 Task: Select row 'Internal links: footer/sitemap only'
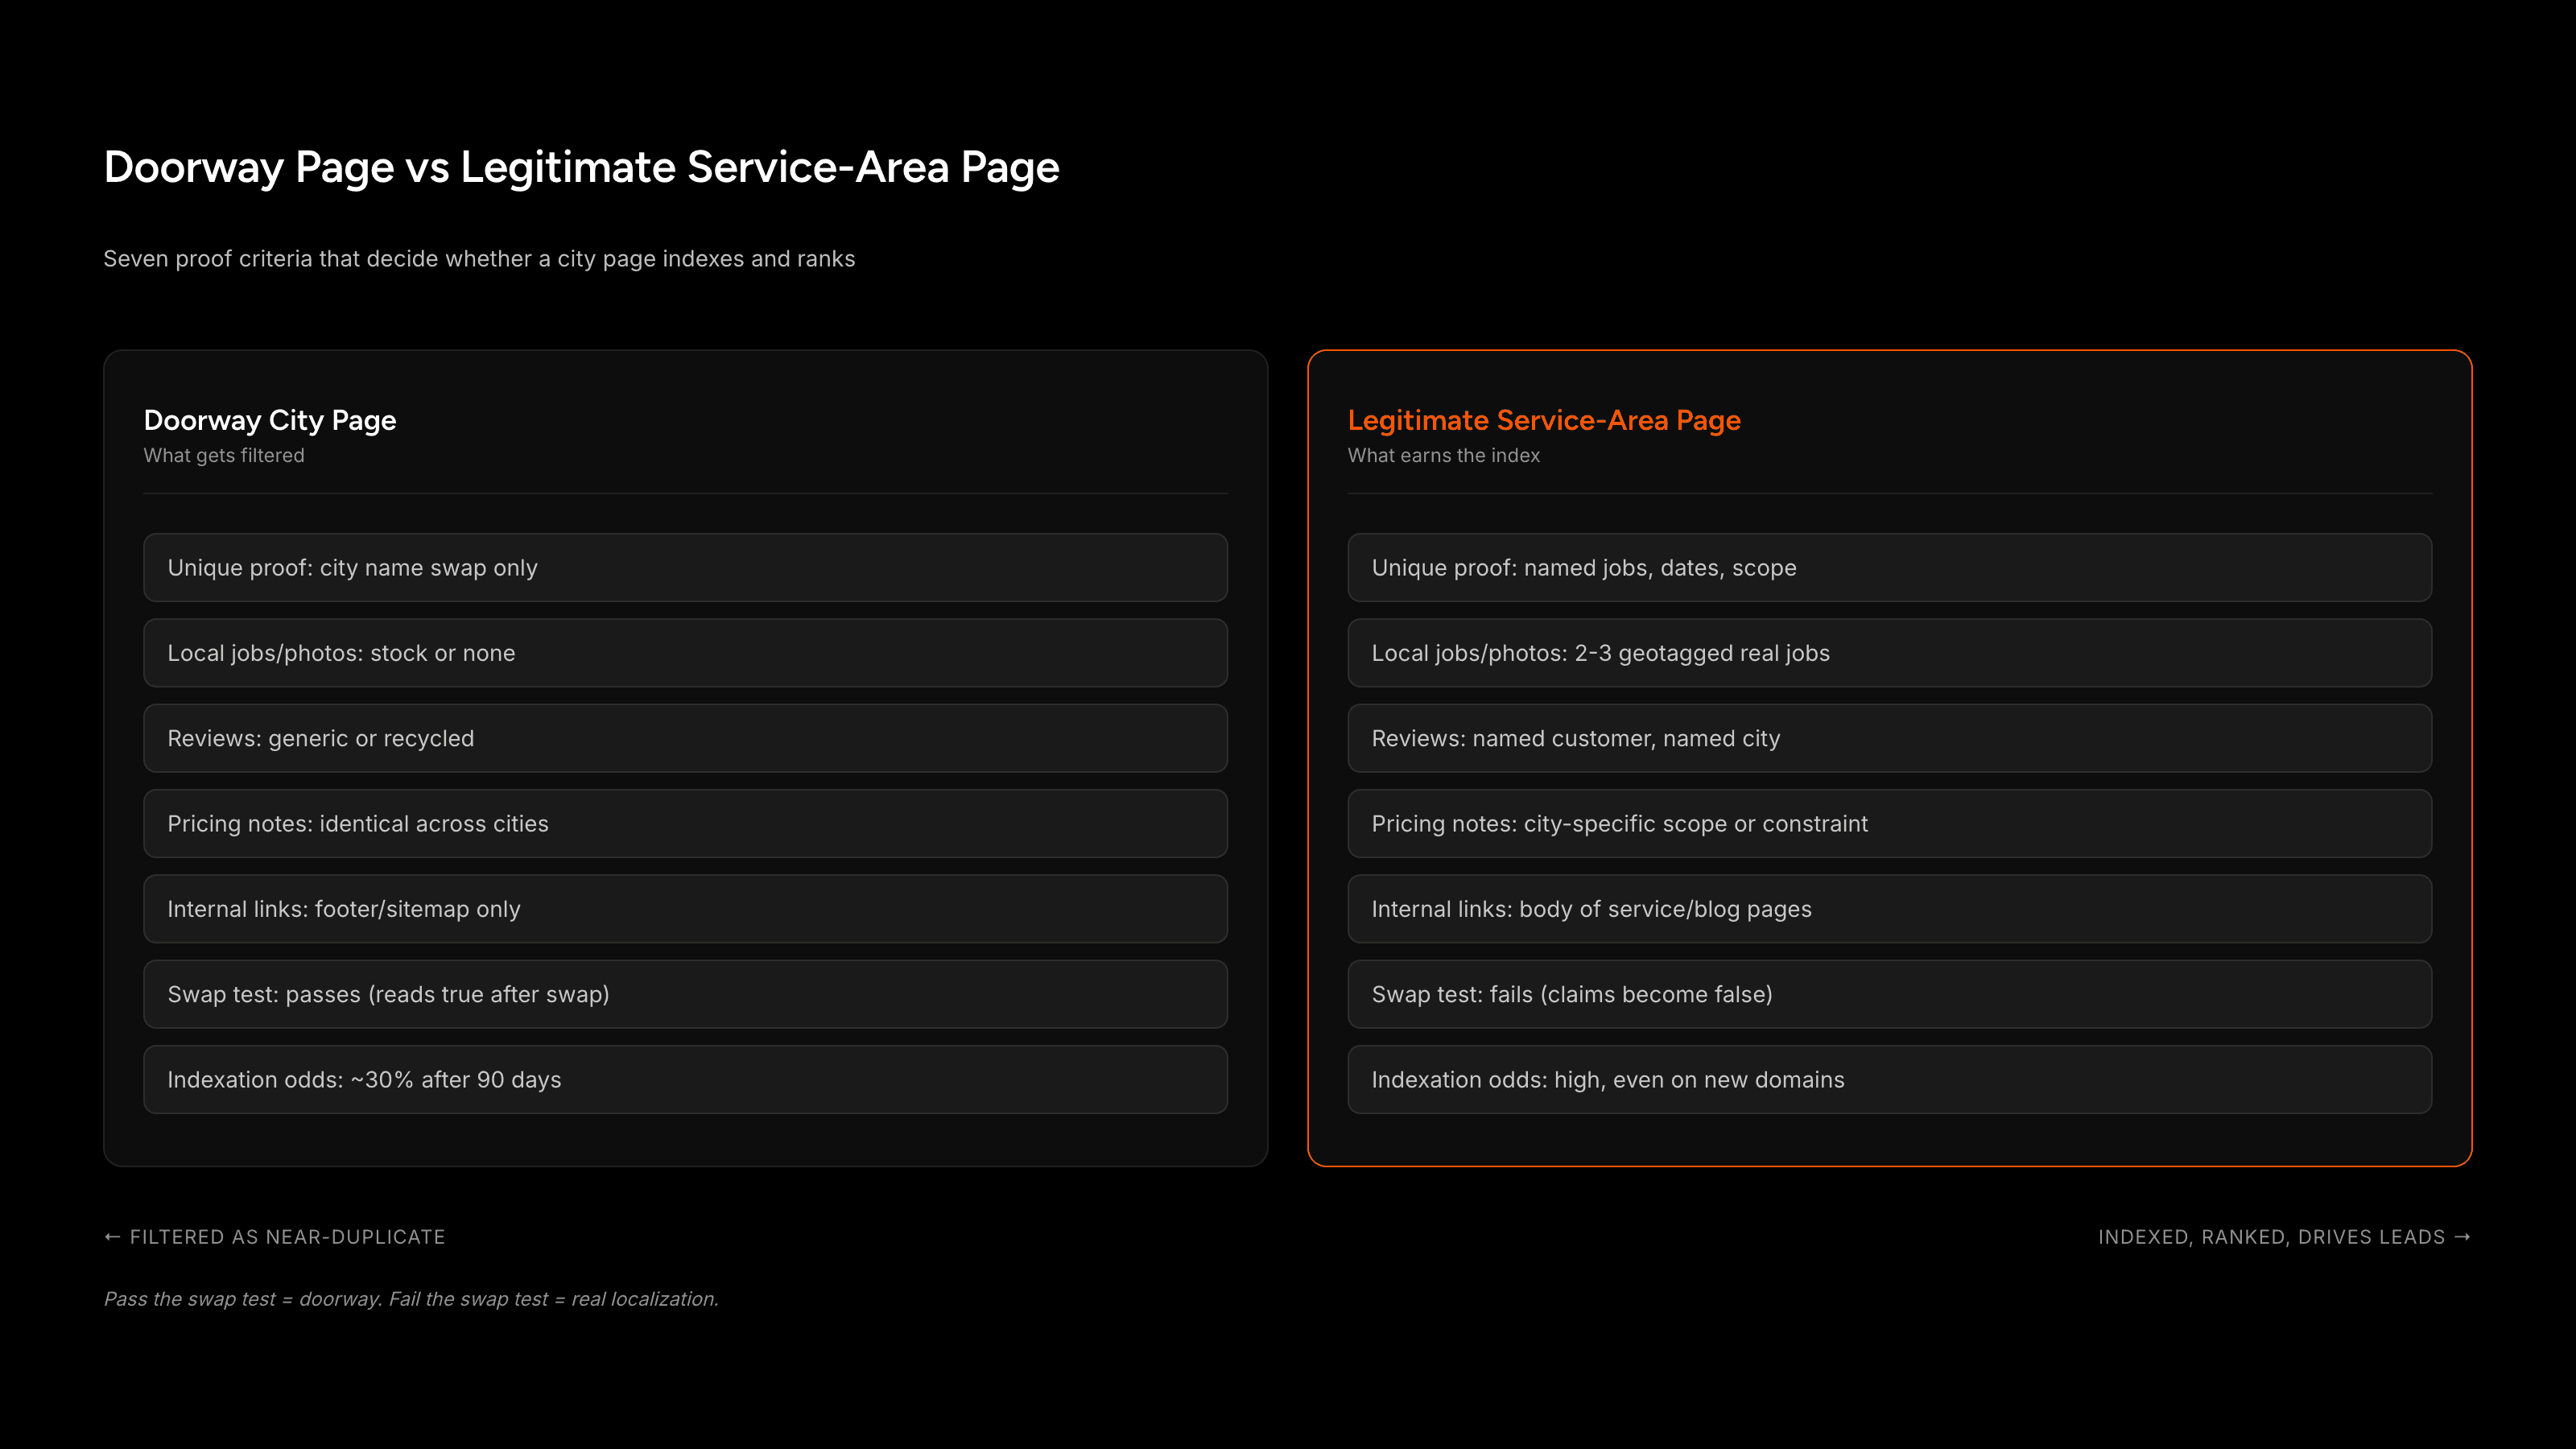coord(686,909)
